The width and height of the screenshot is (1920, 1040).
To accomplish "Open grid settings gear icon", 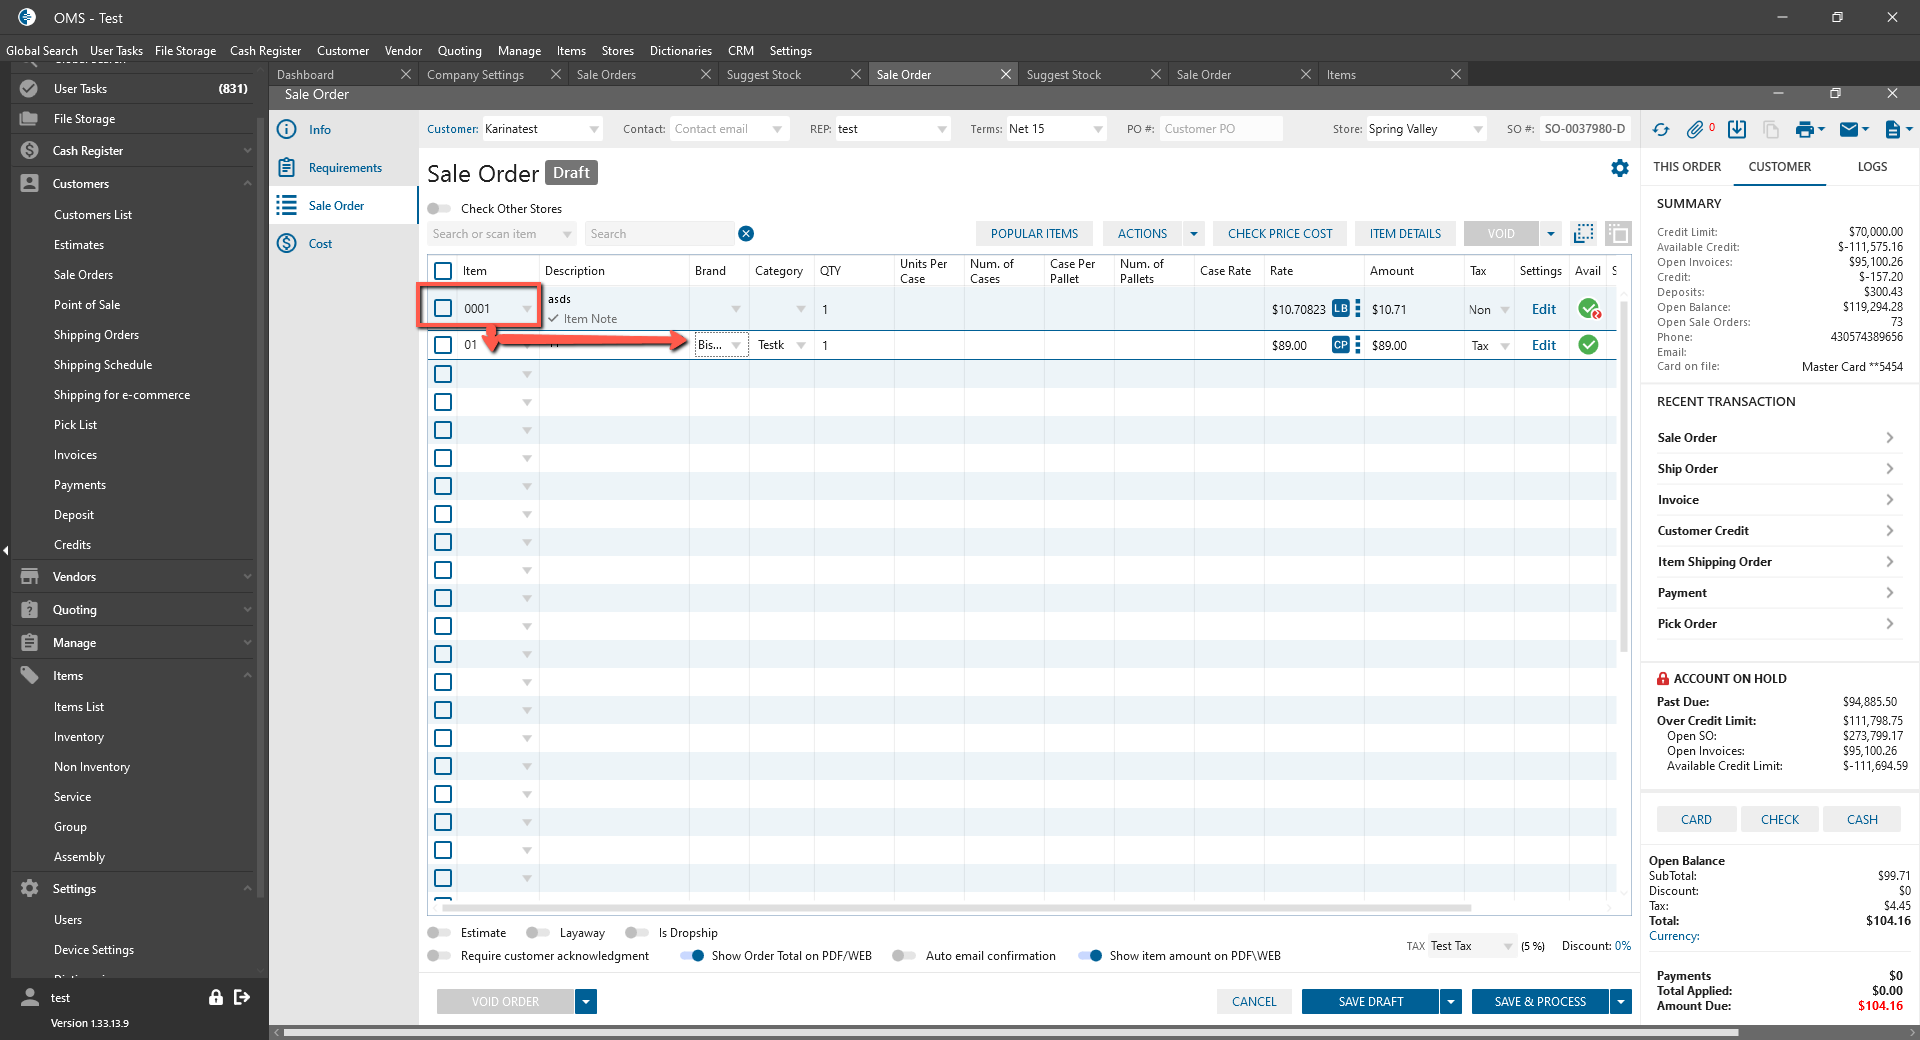I will (x=1620, y=169).
